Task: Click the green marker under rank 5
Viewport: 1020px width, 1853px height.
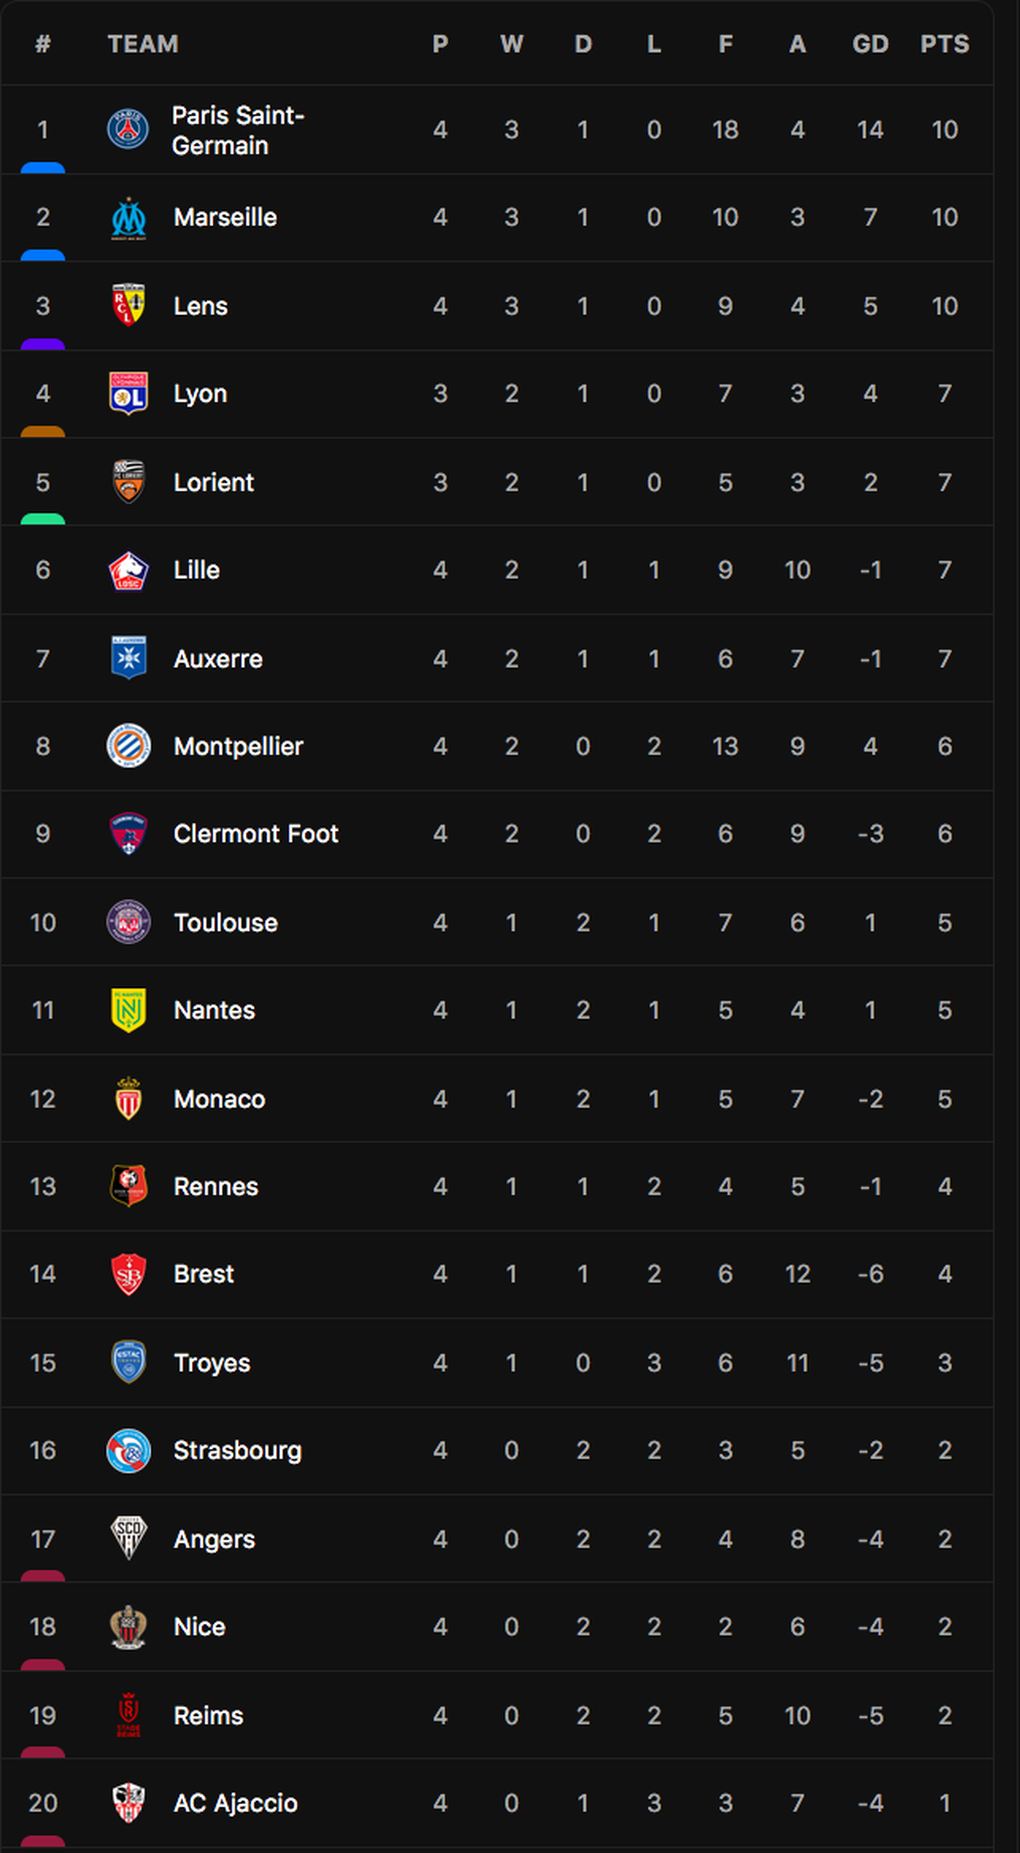Action: click(43, 520)
